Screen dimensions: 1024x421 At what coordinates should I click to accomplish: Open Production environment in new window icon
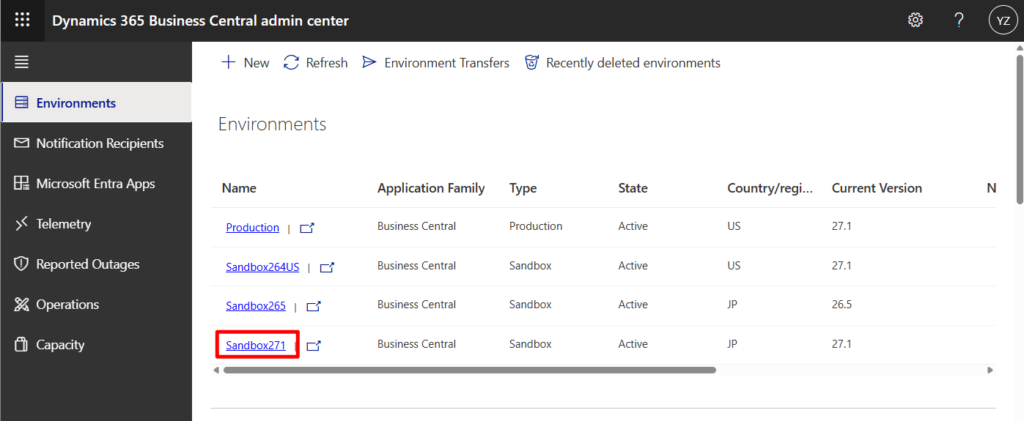[x=307, y=228]
